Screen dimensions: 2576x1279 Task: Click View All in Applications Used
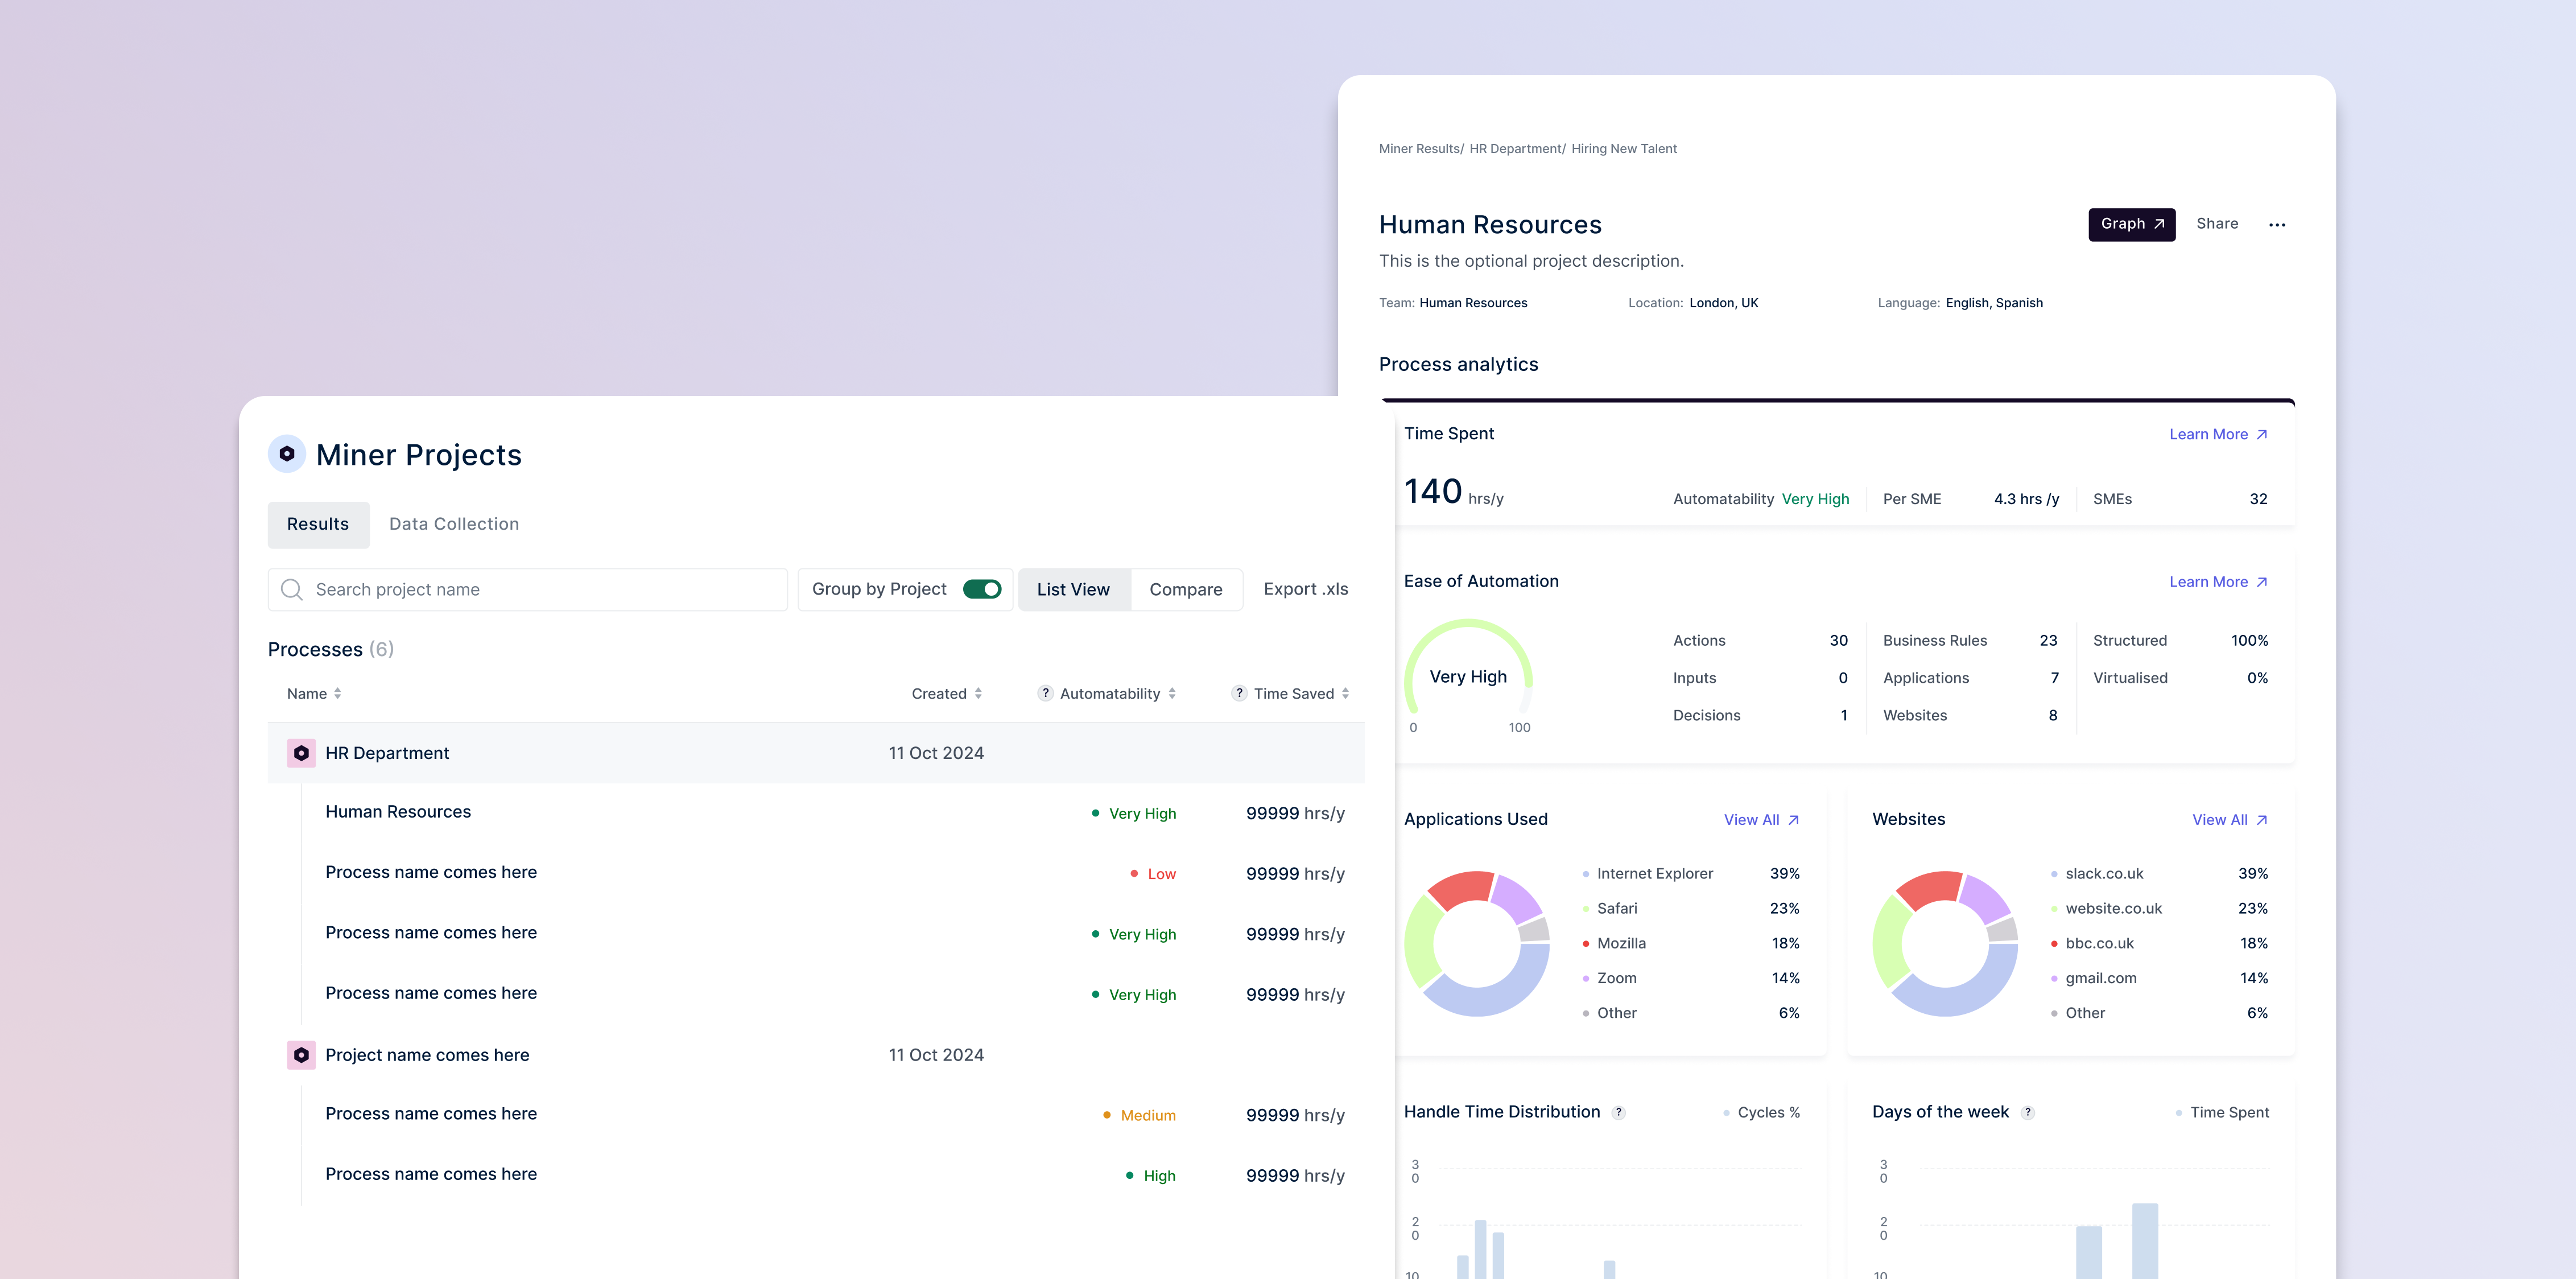pyautogui.click(x=1762, y=820)
